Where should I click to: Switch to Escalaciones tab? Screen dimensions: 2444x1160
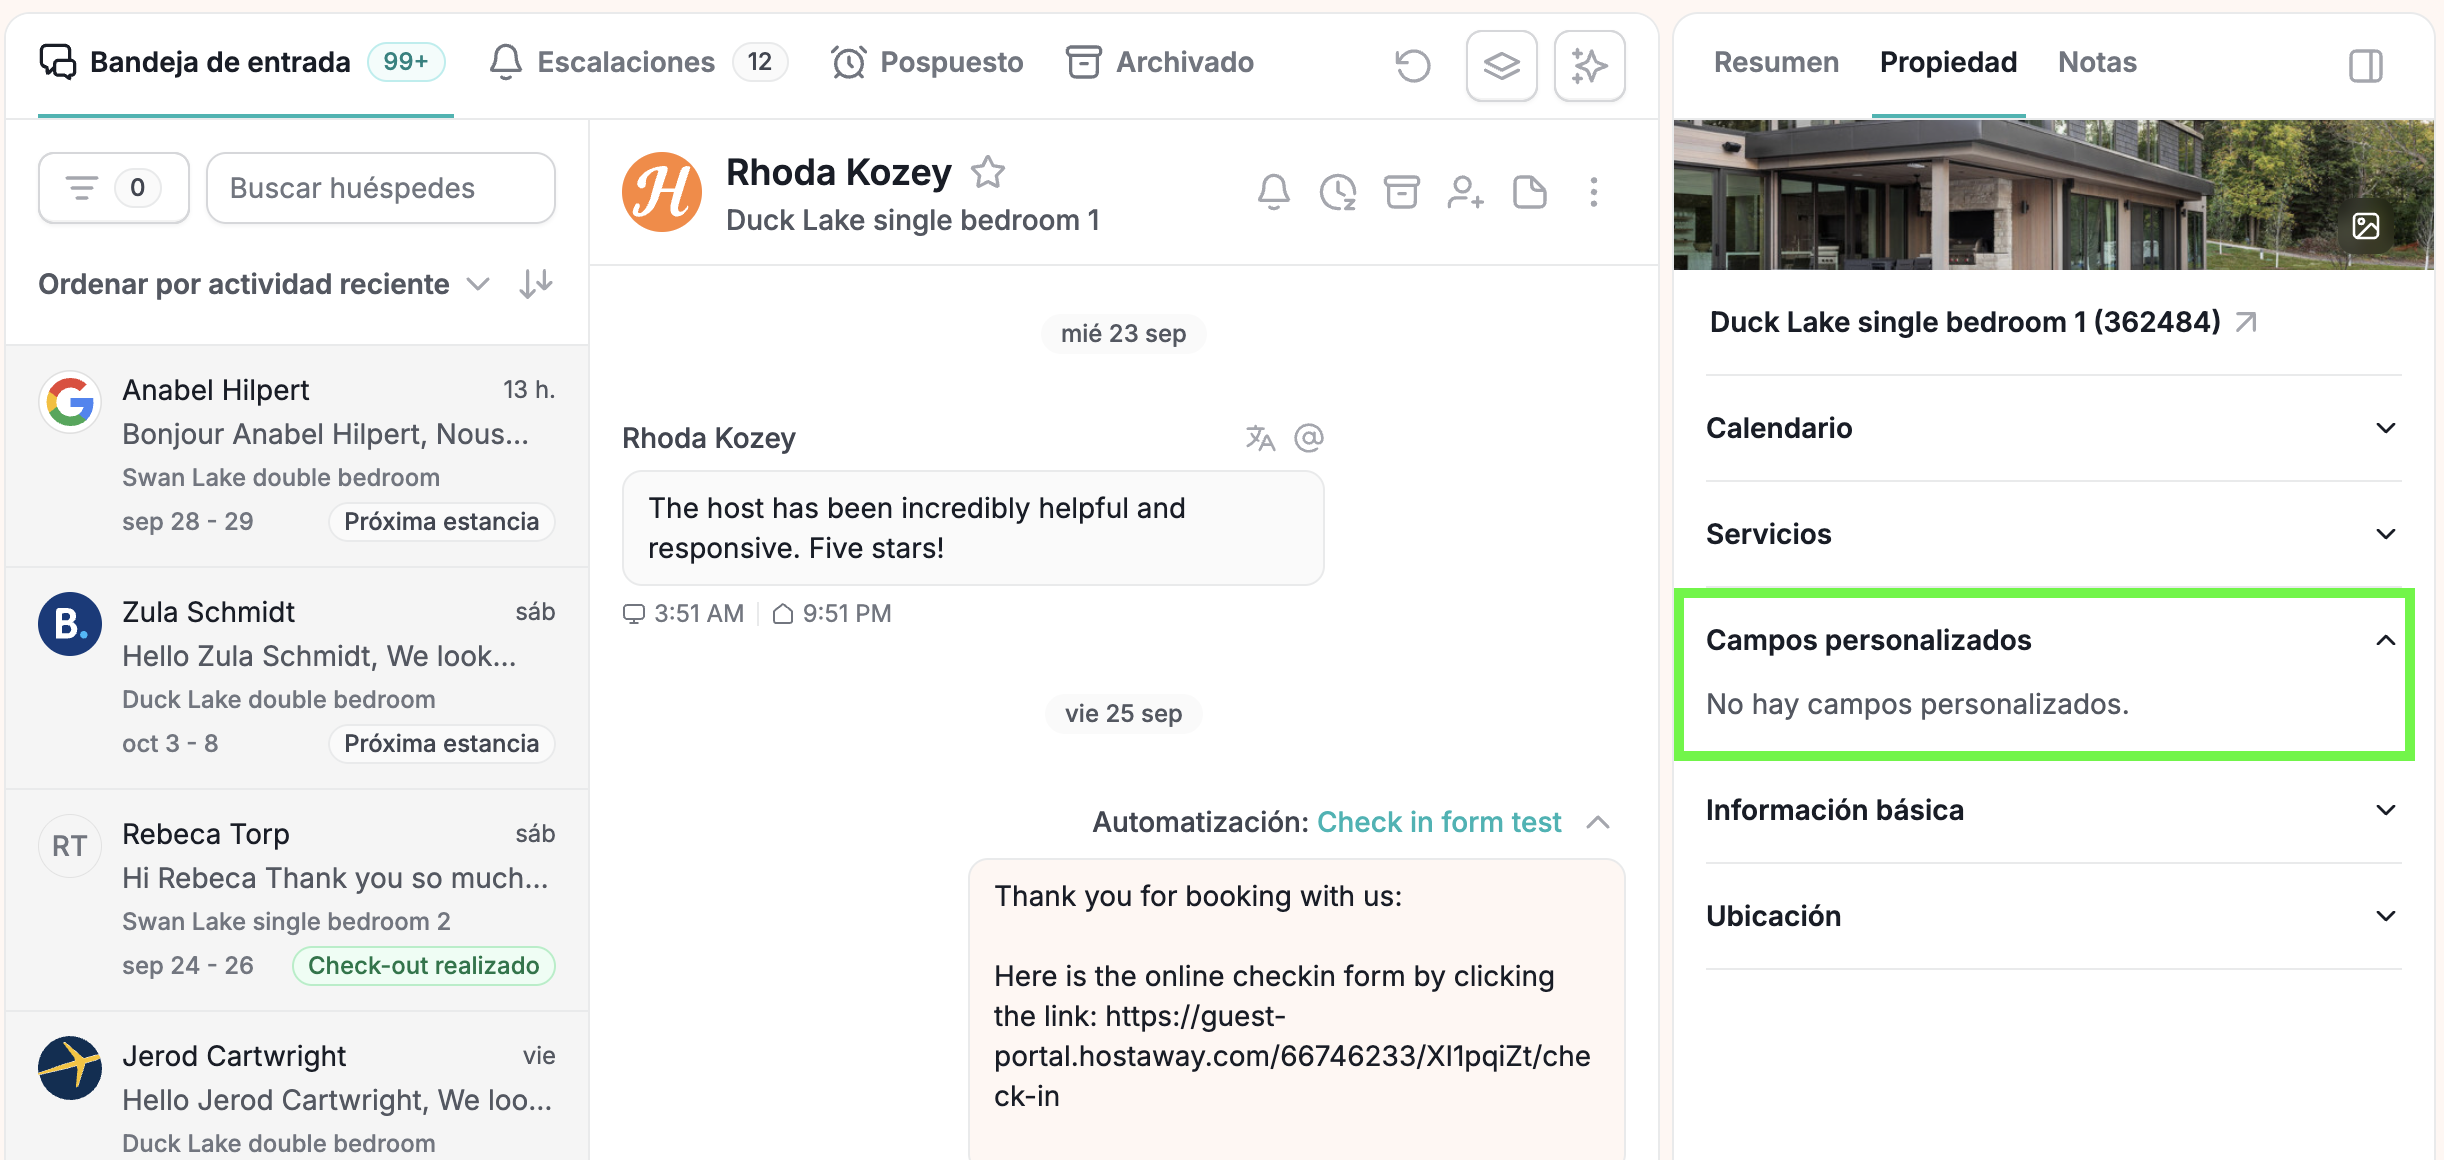coord(637,63)
